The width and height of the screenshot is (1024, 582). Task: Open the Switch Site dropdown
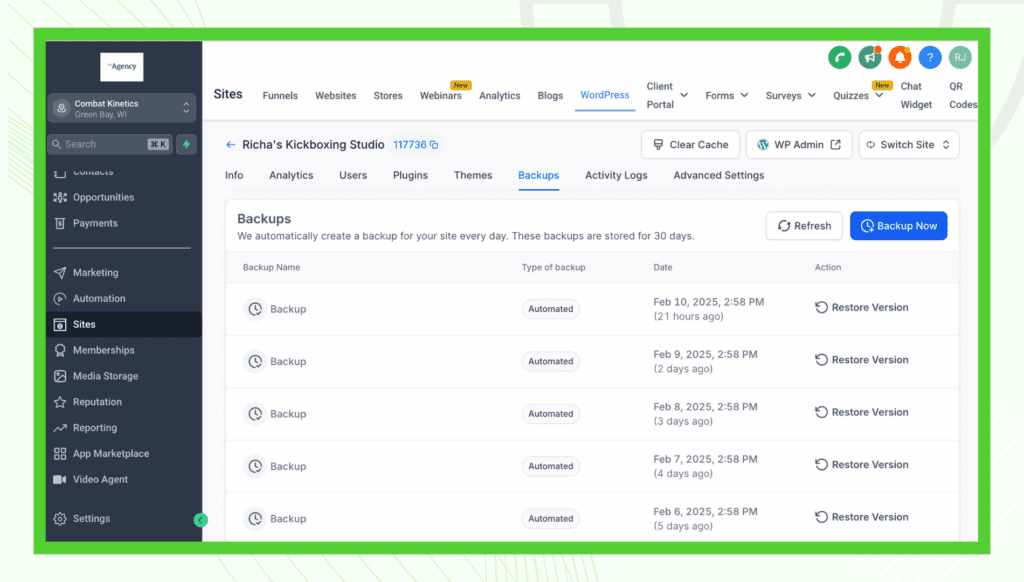coord(908,145)
